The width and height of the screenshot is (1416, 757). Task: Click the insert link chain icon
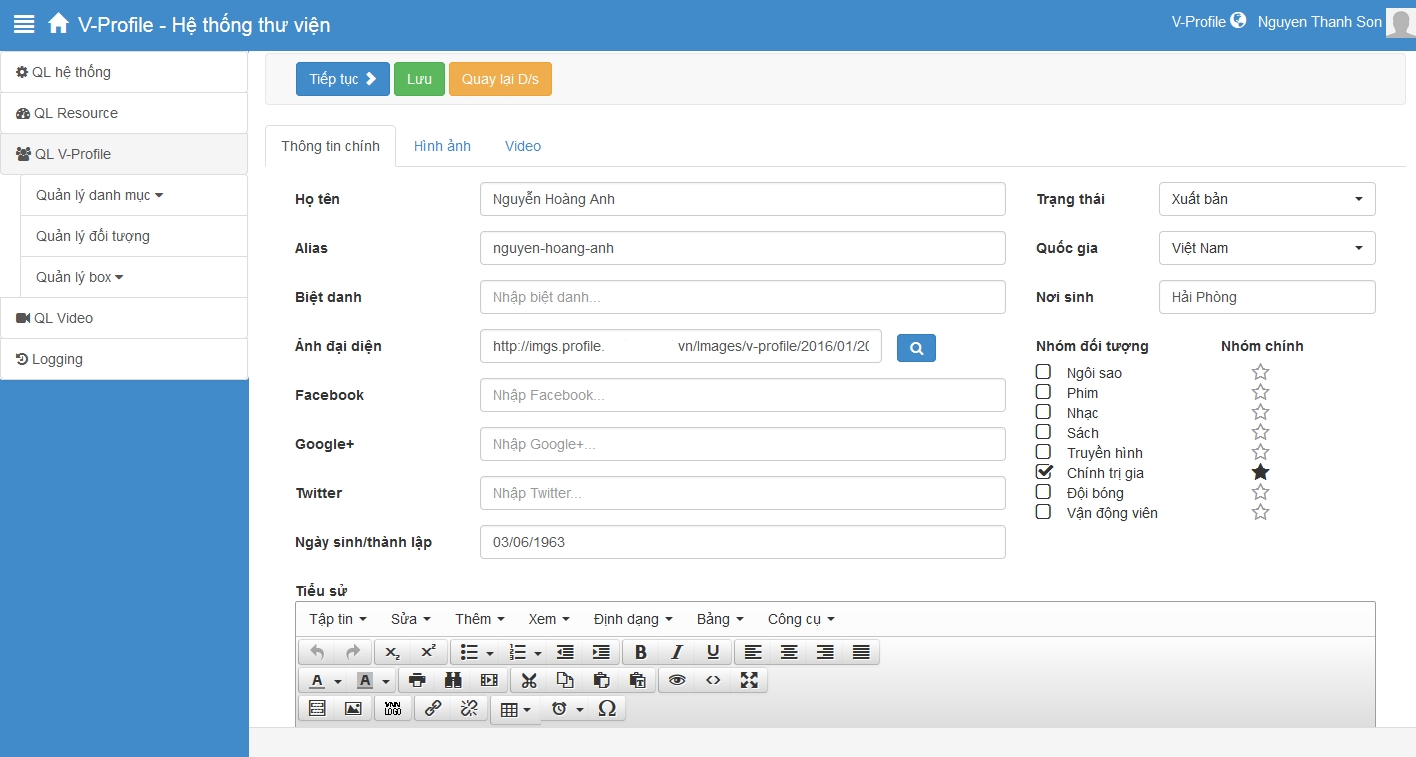tap(433, 708)
